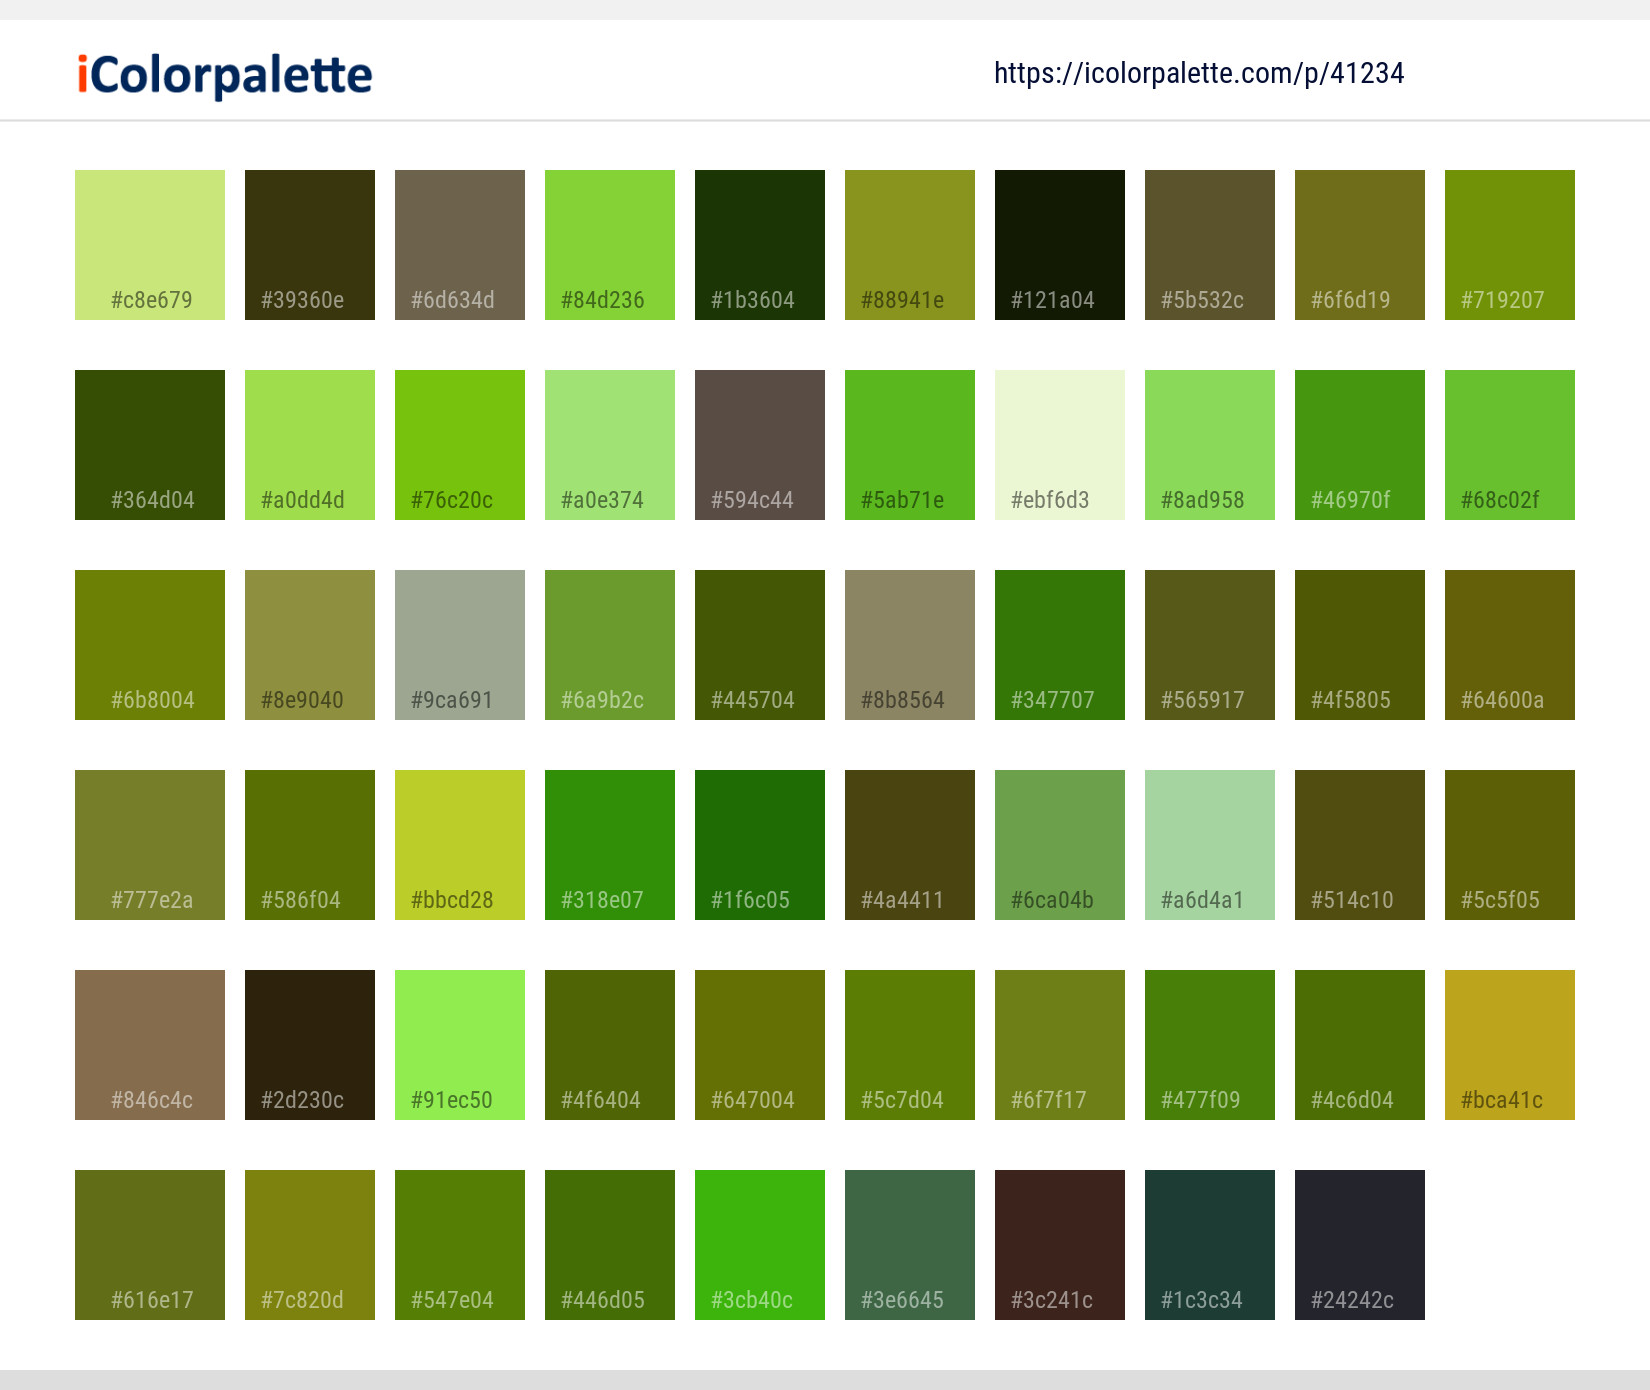Select the #364d04 swatch

coord(150,445)
